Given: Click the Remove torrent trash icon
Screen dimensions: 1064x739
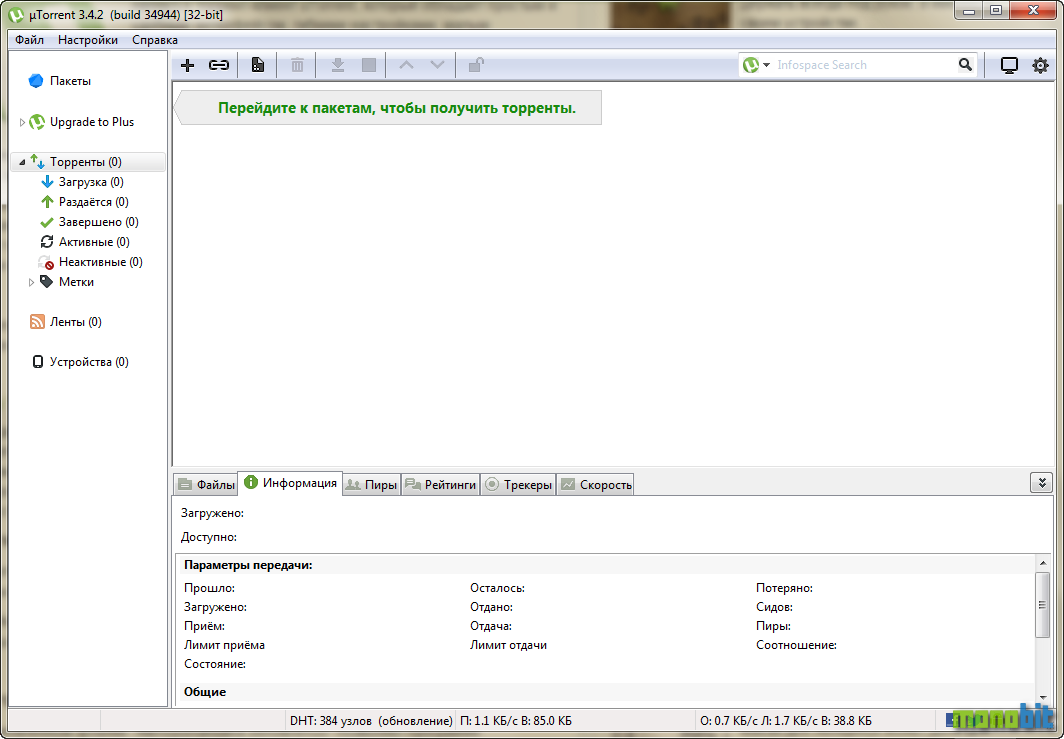Looking at the screenshot, I should coord(297,65).
